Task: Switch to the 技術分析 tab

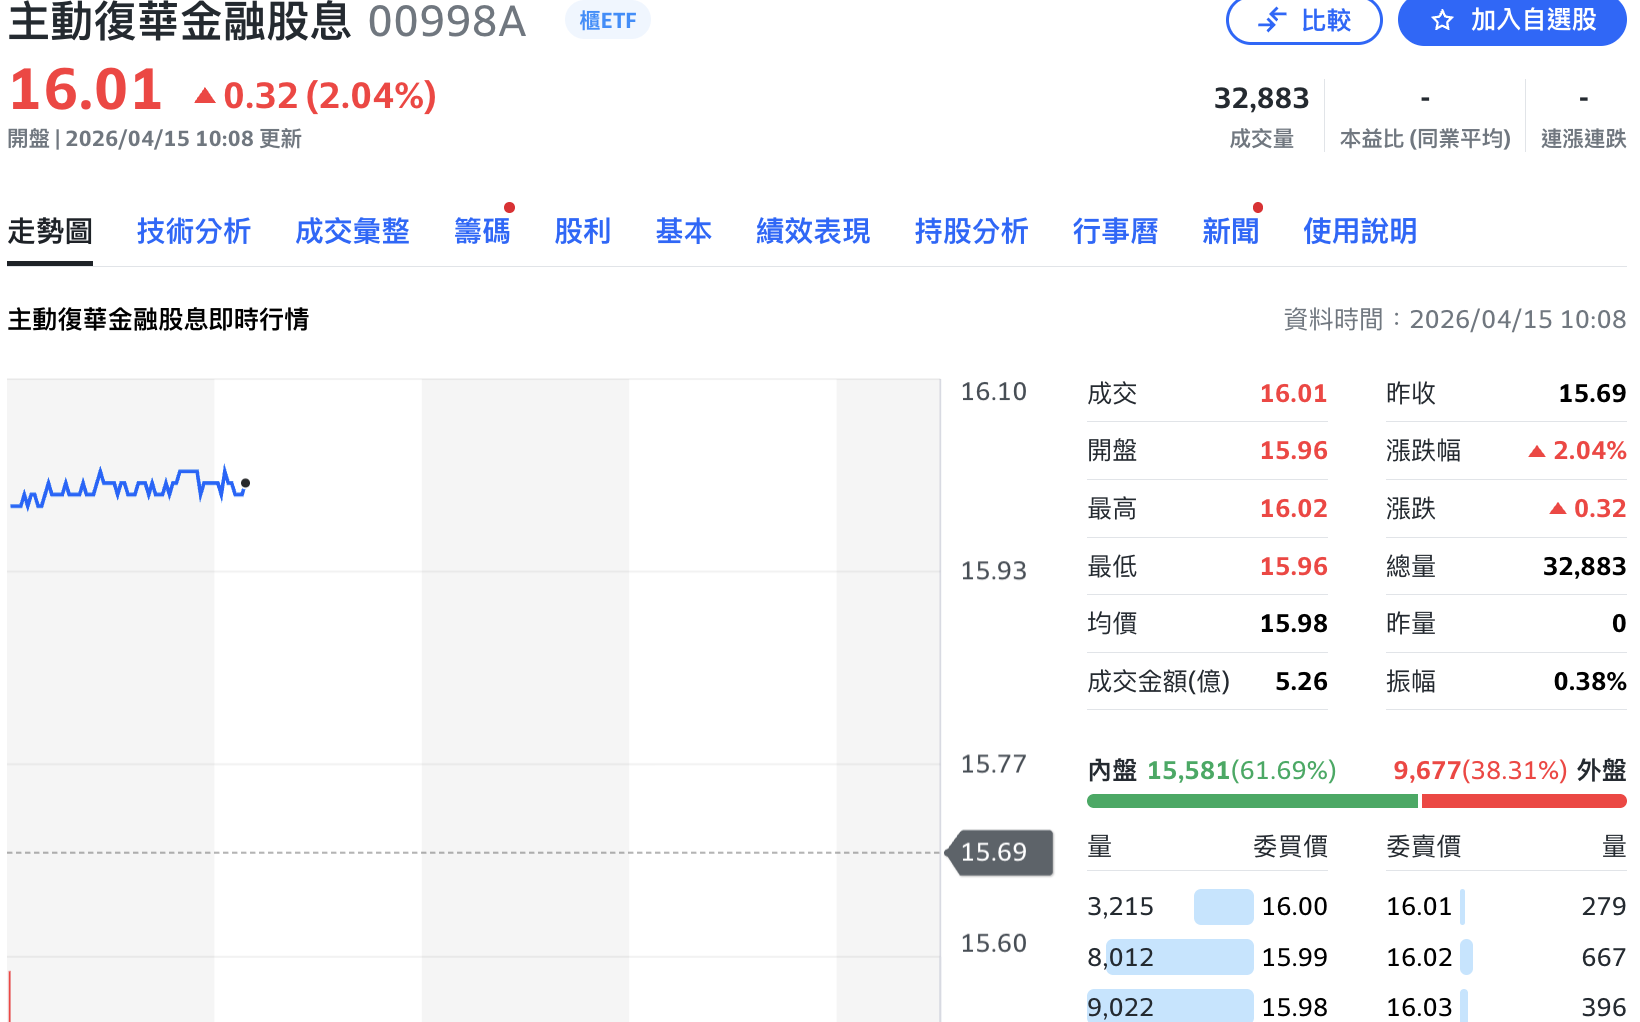Action: [x=194, y=231]
